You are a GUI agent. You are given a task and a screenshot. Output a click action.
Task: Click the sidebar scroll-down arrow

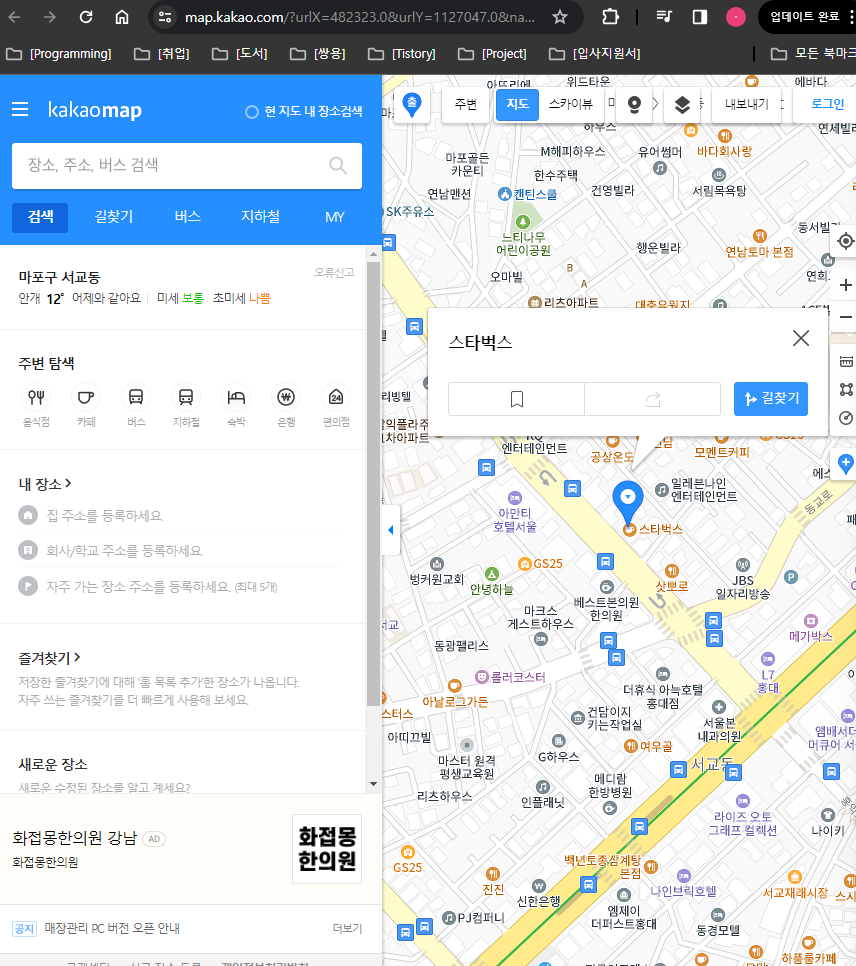(x=373, y=784)
